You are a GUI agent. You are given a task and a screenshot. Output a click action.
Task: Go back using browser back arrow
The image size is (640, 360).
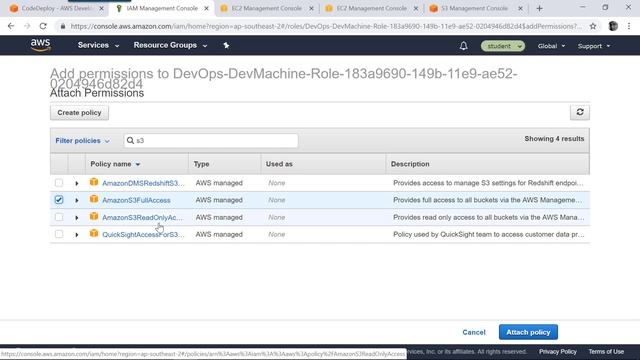[x=11, y=26]
